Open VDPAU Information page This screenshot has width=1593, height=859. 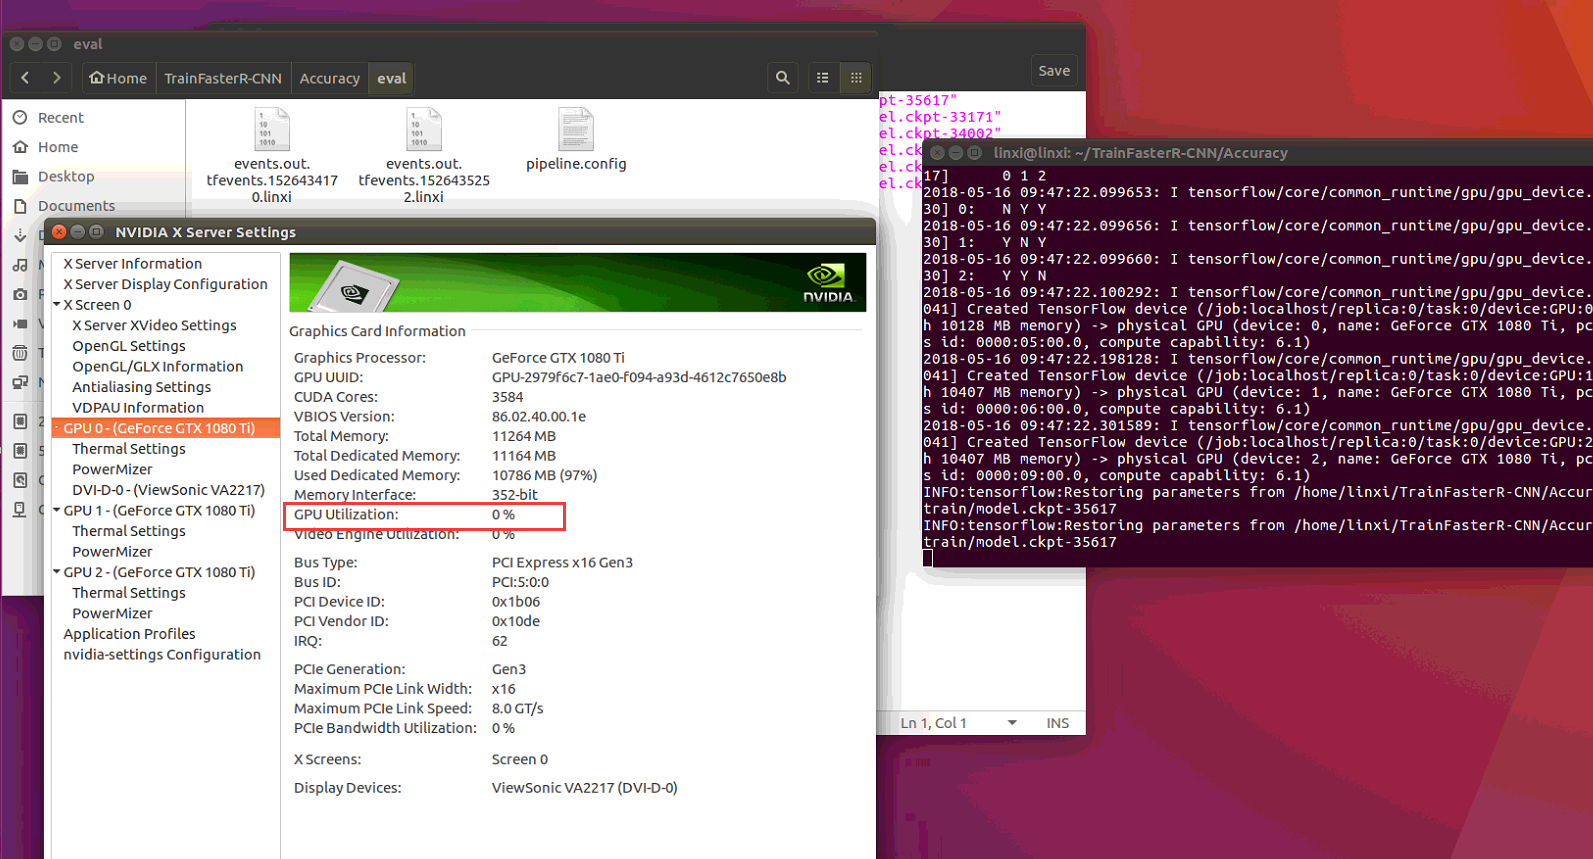(x=138, y=407)
